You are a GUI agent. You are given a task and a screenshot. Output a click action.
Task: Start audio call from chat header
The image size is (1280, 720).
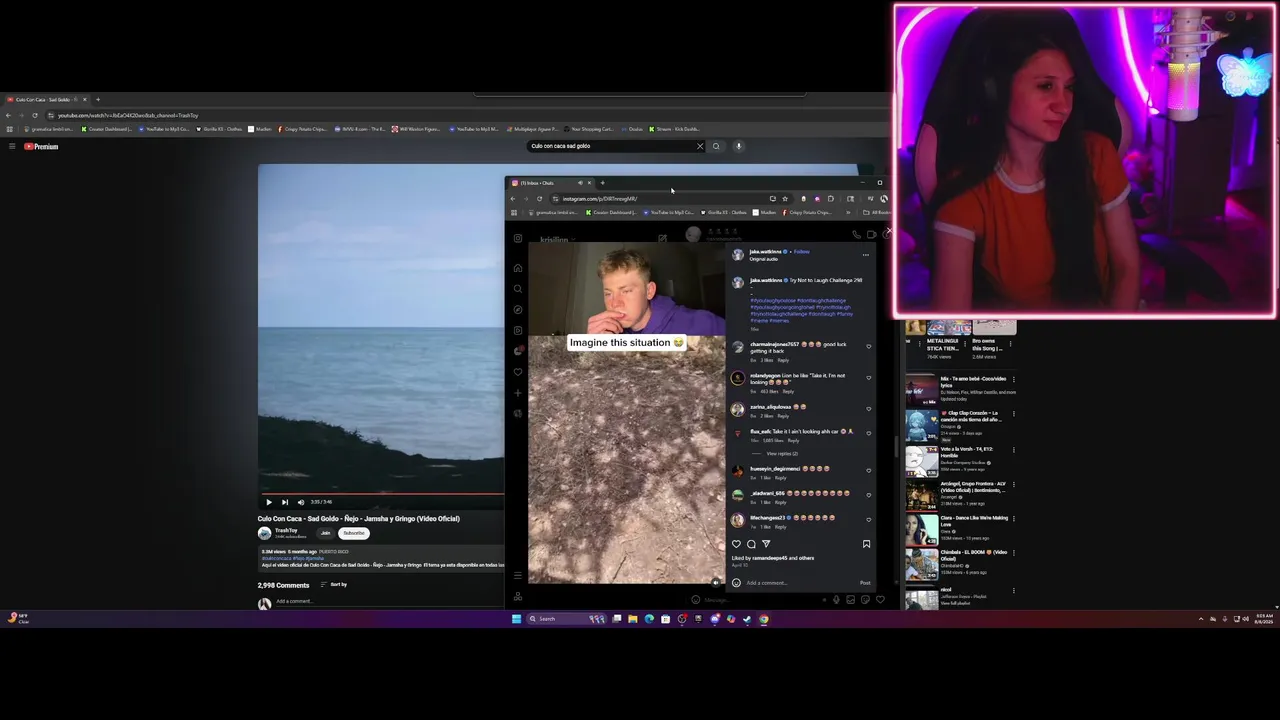click(x=857, y=235)
